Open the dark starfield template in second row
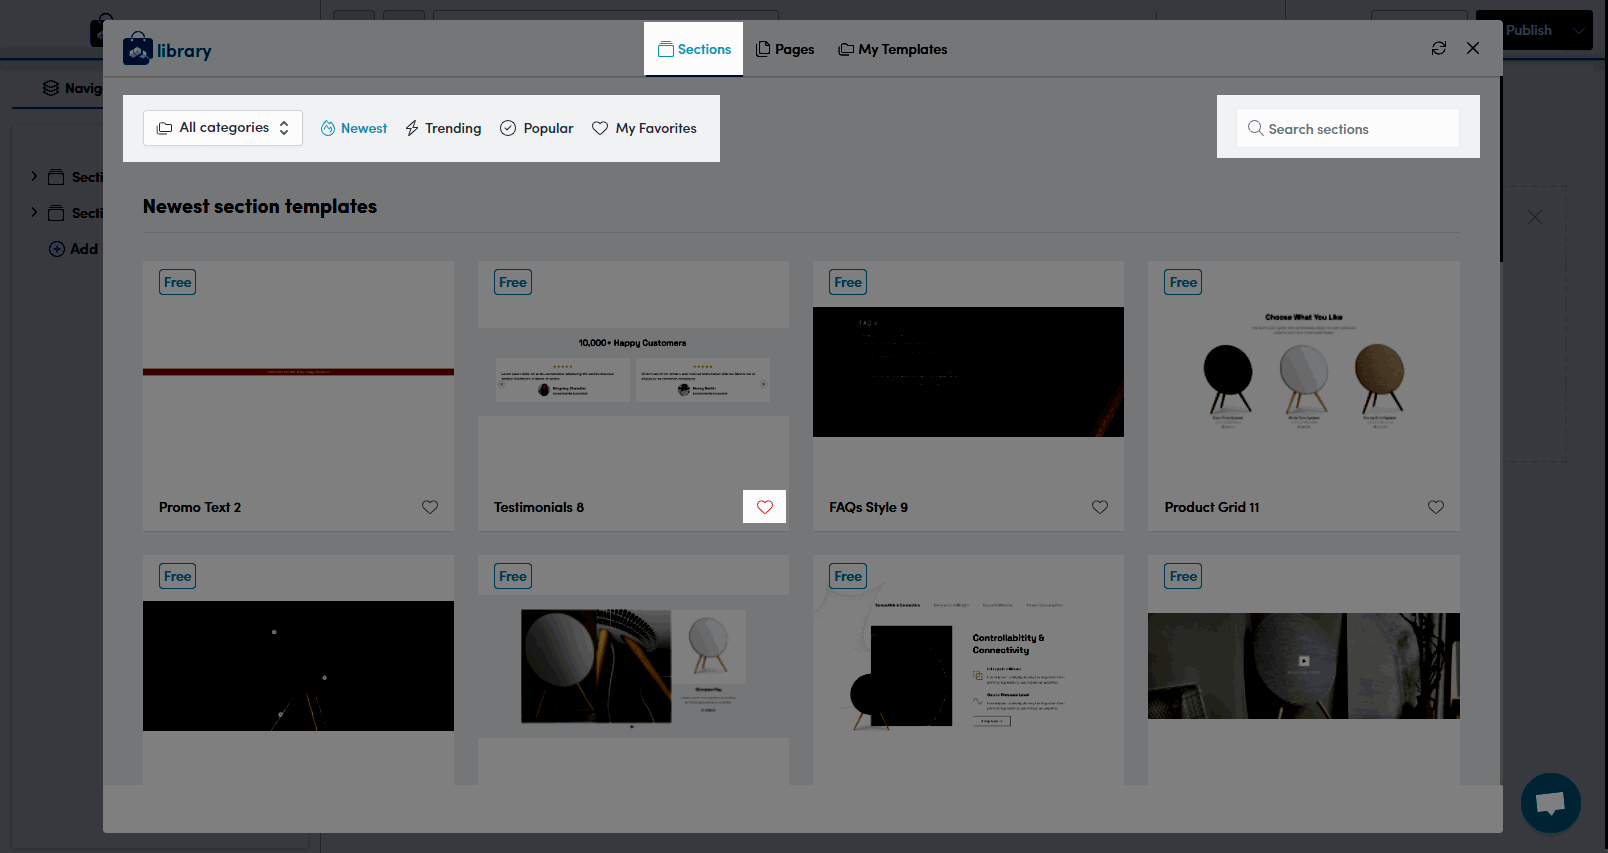Image resolution: width=1608 pixels, height=853 pixels. point(298,666)
